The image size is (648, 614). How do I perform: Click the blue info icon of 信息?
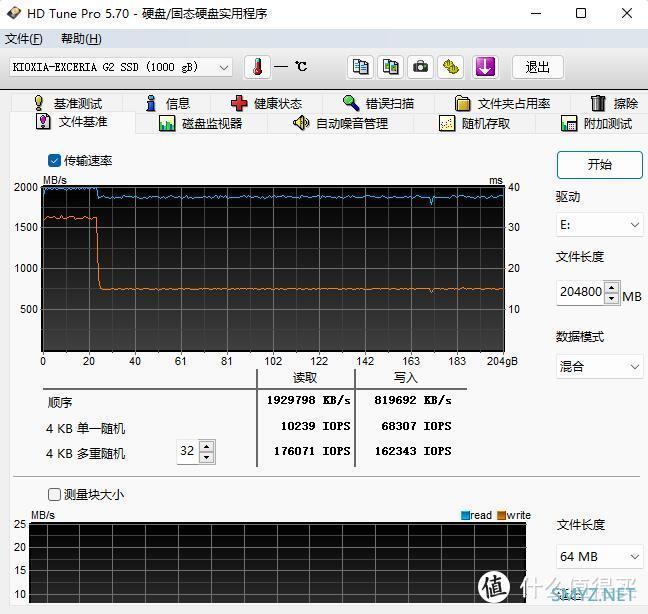(151, 103)
